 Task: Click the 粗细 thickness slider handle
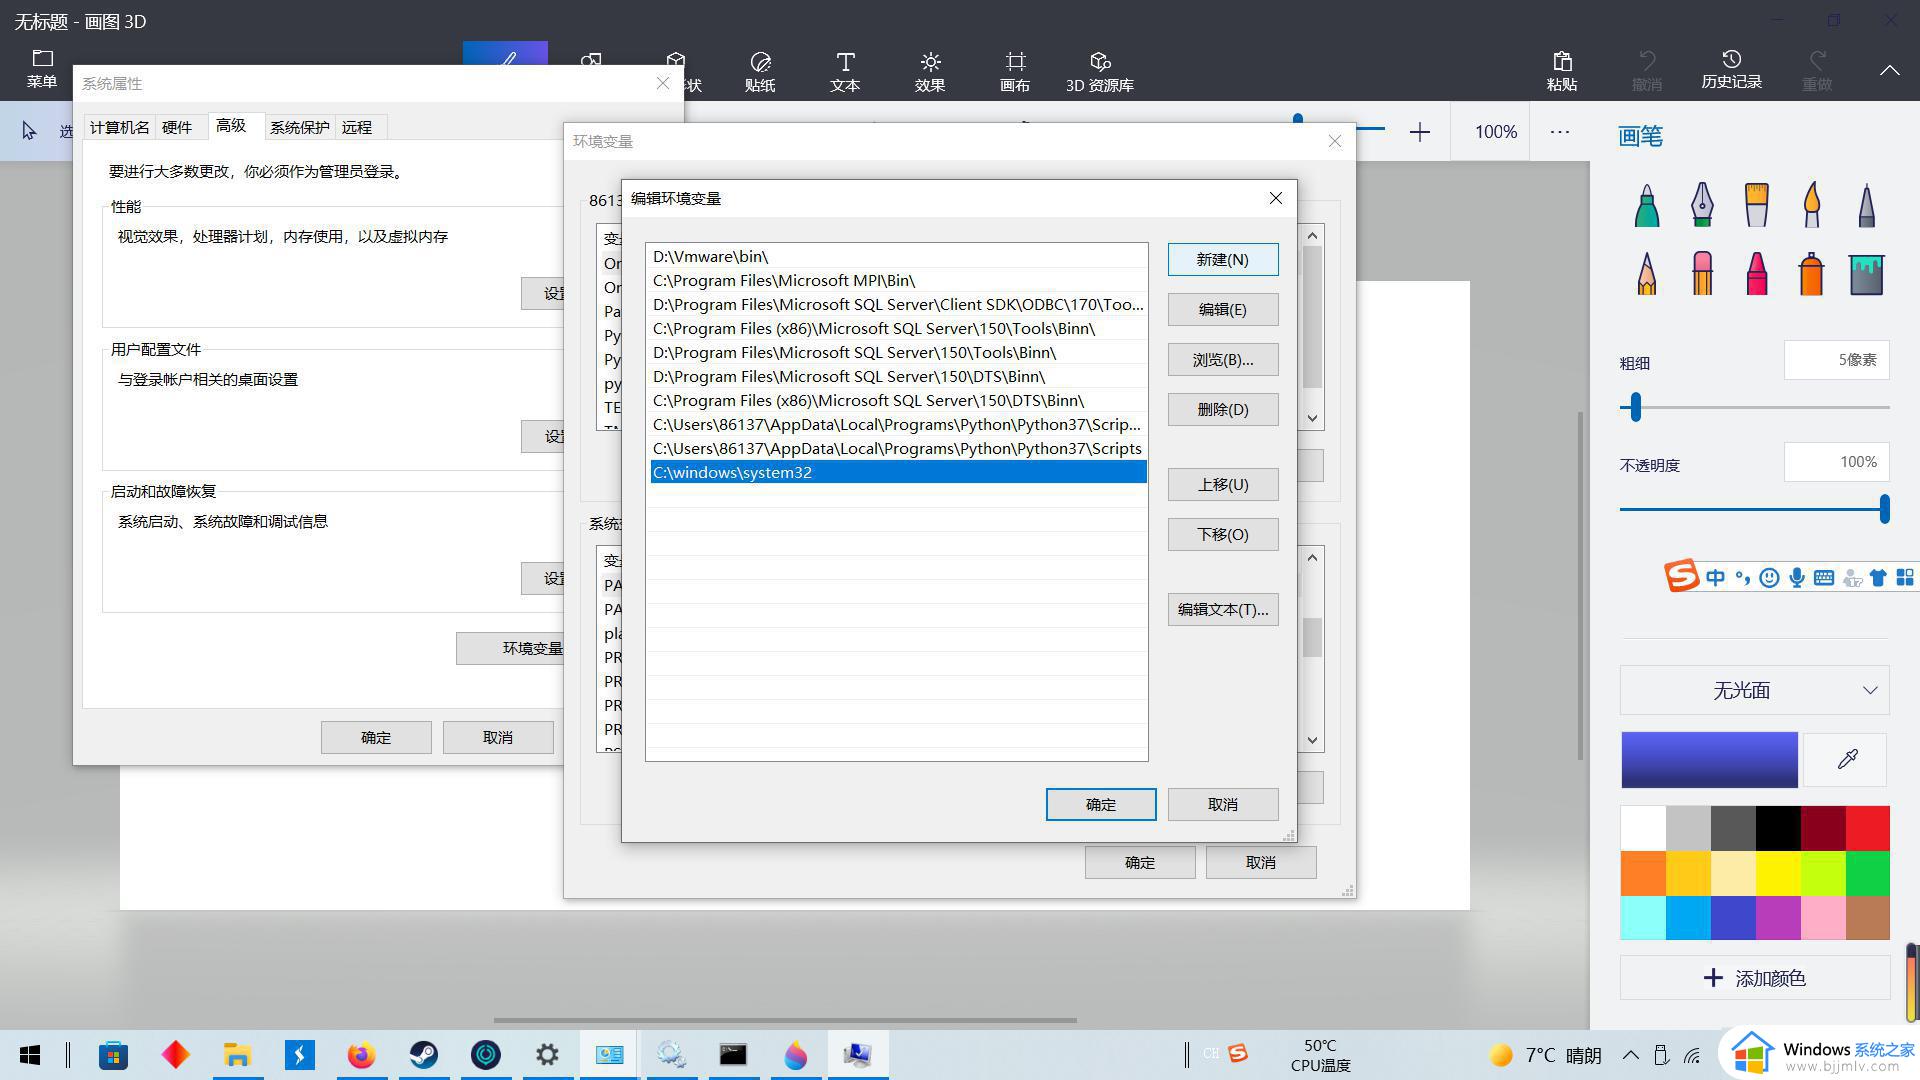click(1635, 406)
